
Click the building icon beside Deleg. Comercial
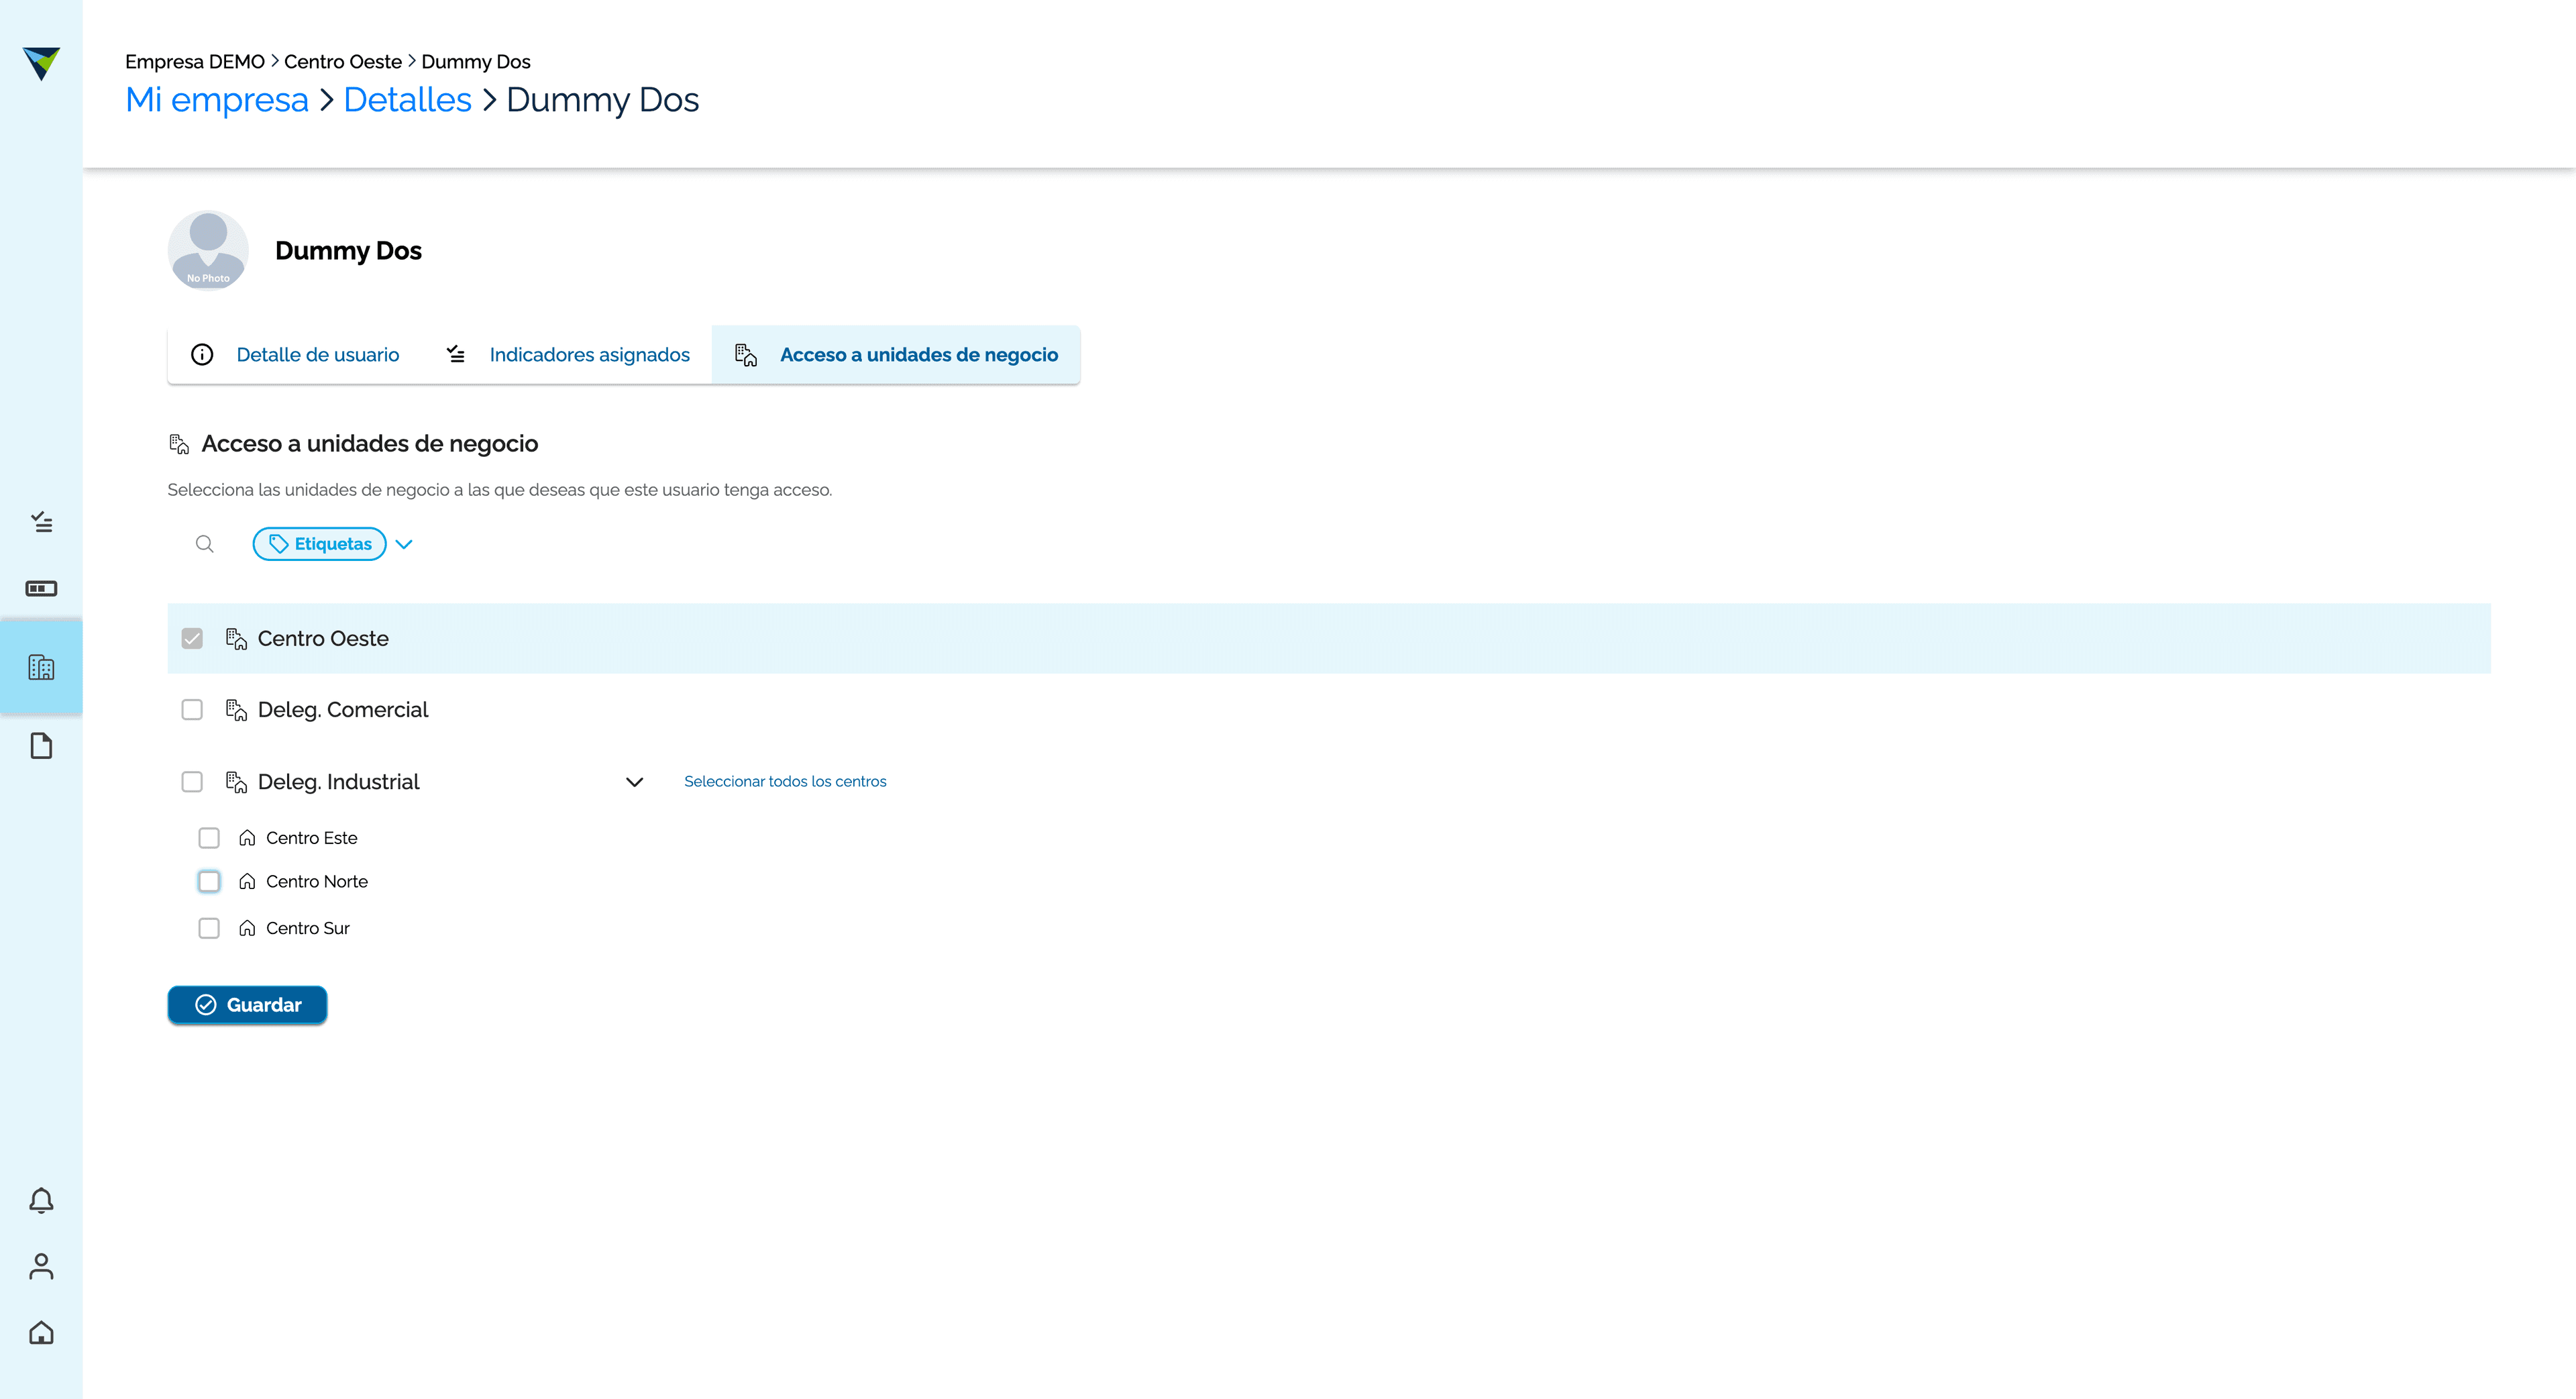click(237, 710)
